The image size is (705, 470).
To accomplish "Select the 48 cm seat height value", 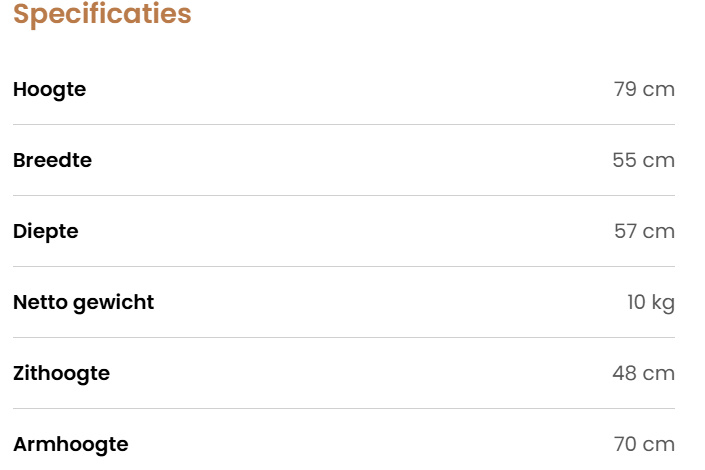I will click(643, 373).
